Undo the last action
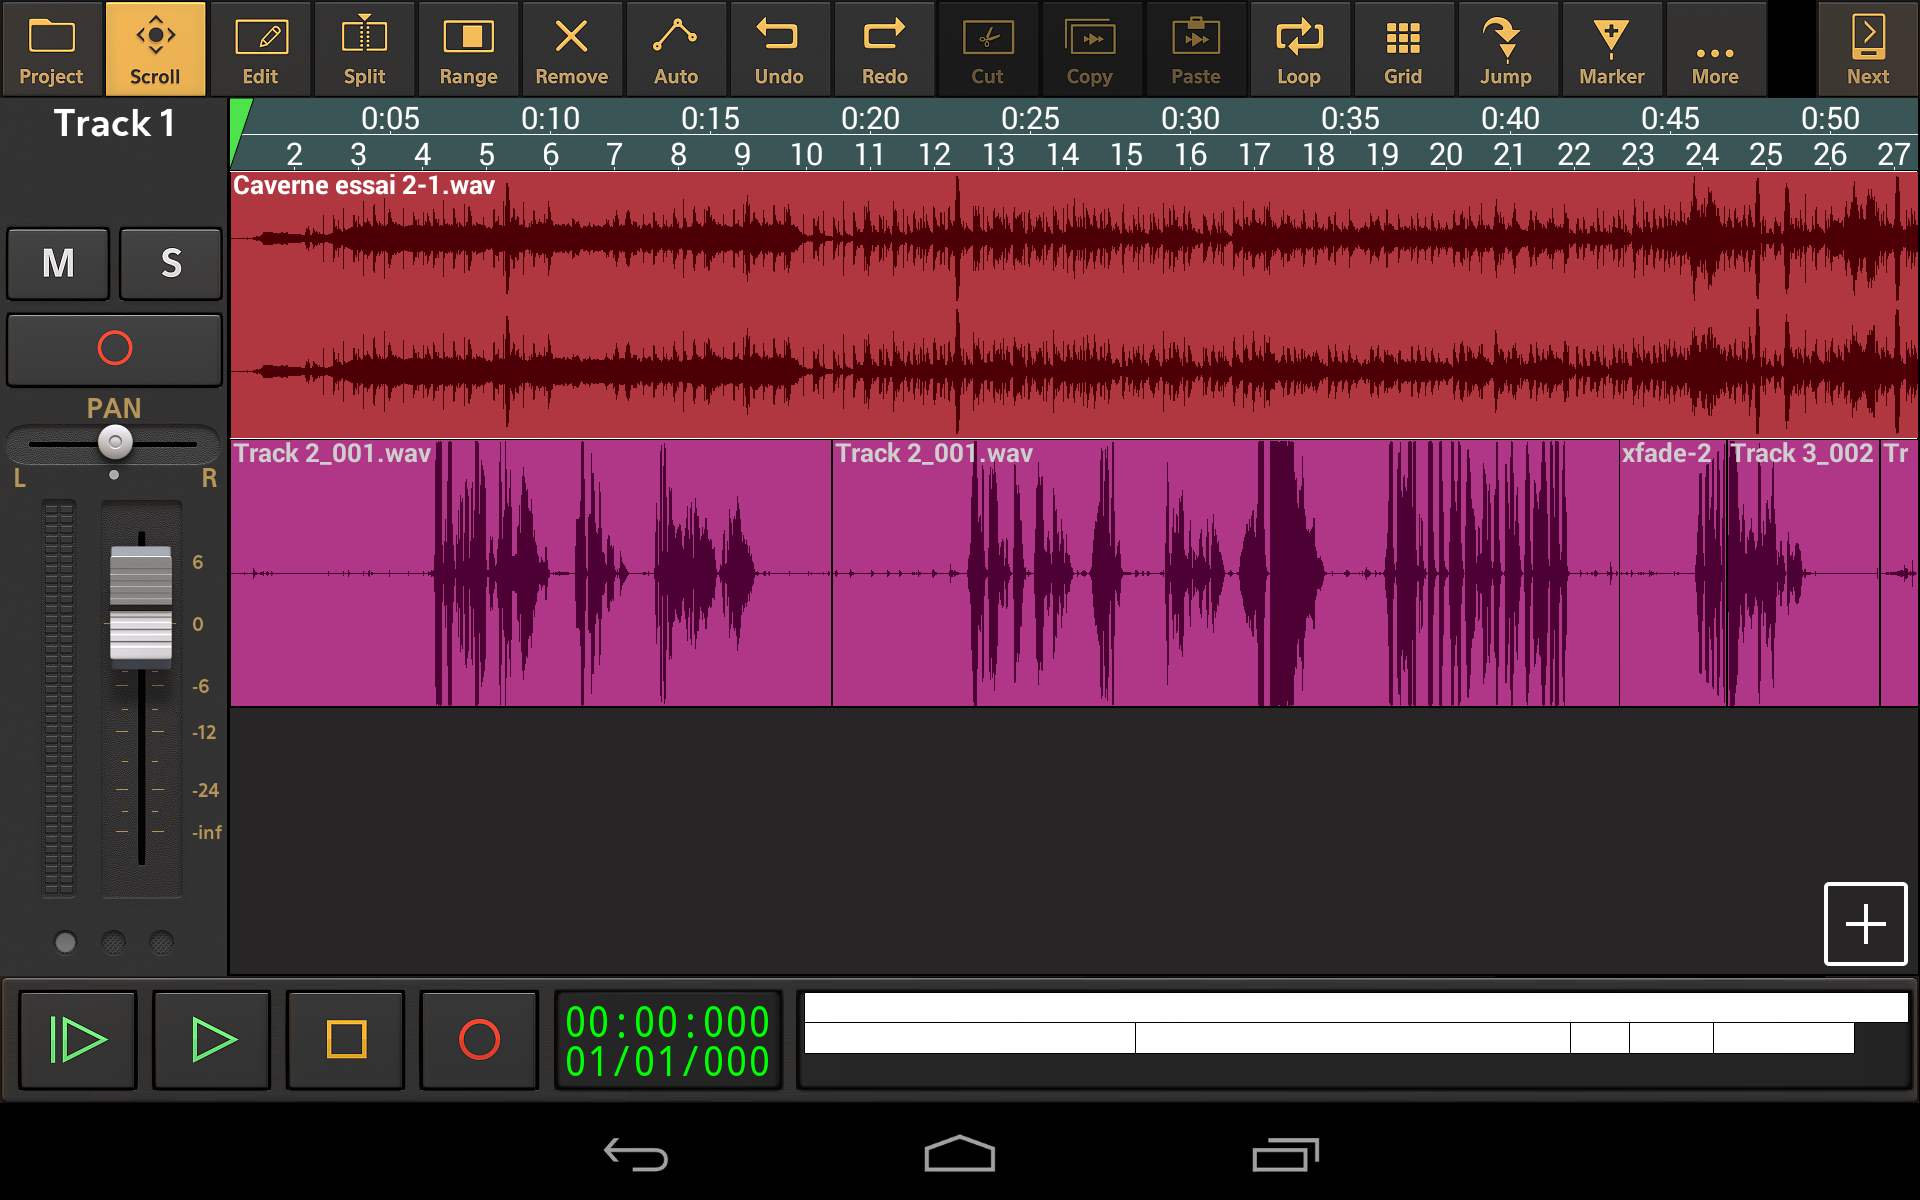 [x=779, y=49]
